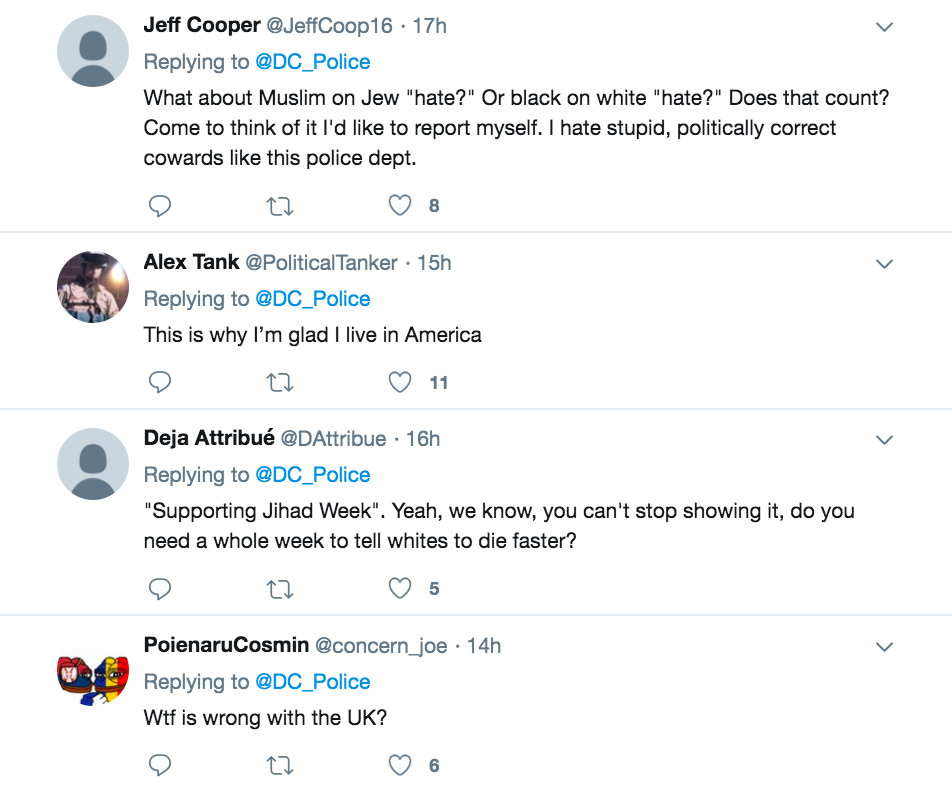Screen dimensions: 952x789
Task: Like Deja Attribué's tweet
Action: (400, 589)
